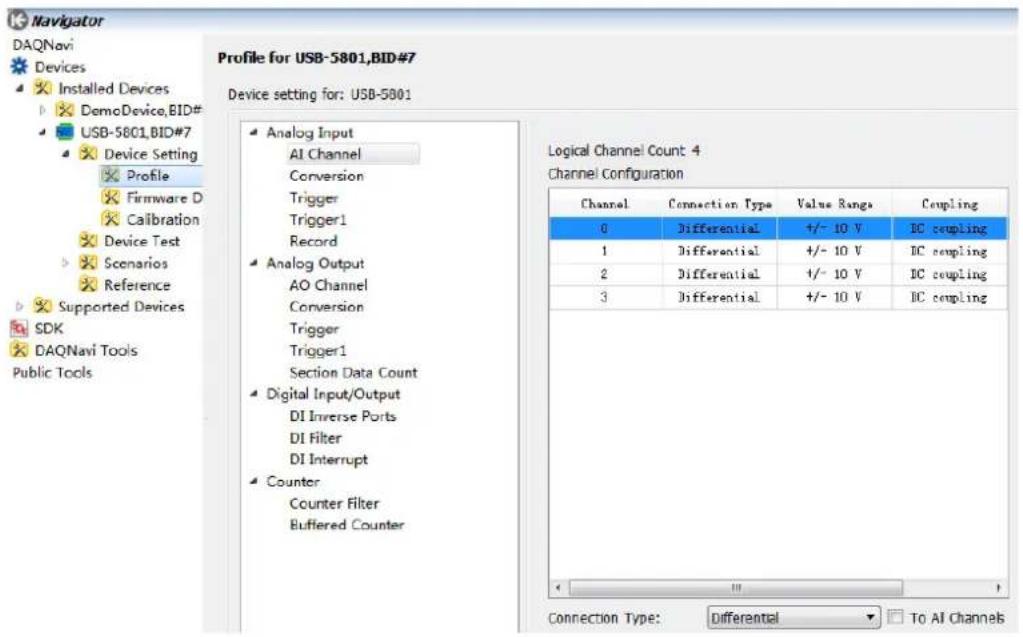Viewport: 1023px width, 637px height.
Task: Click the Device Setting tools icon
Action: (88, 153)
